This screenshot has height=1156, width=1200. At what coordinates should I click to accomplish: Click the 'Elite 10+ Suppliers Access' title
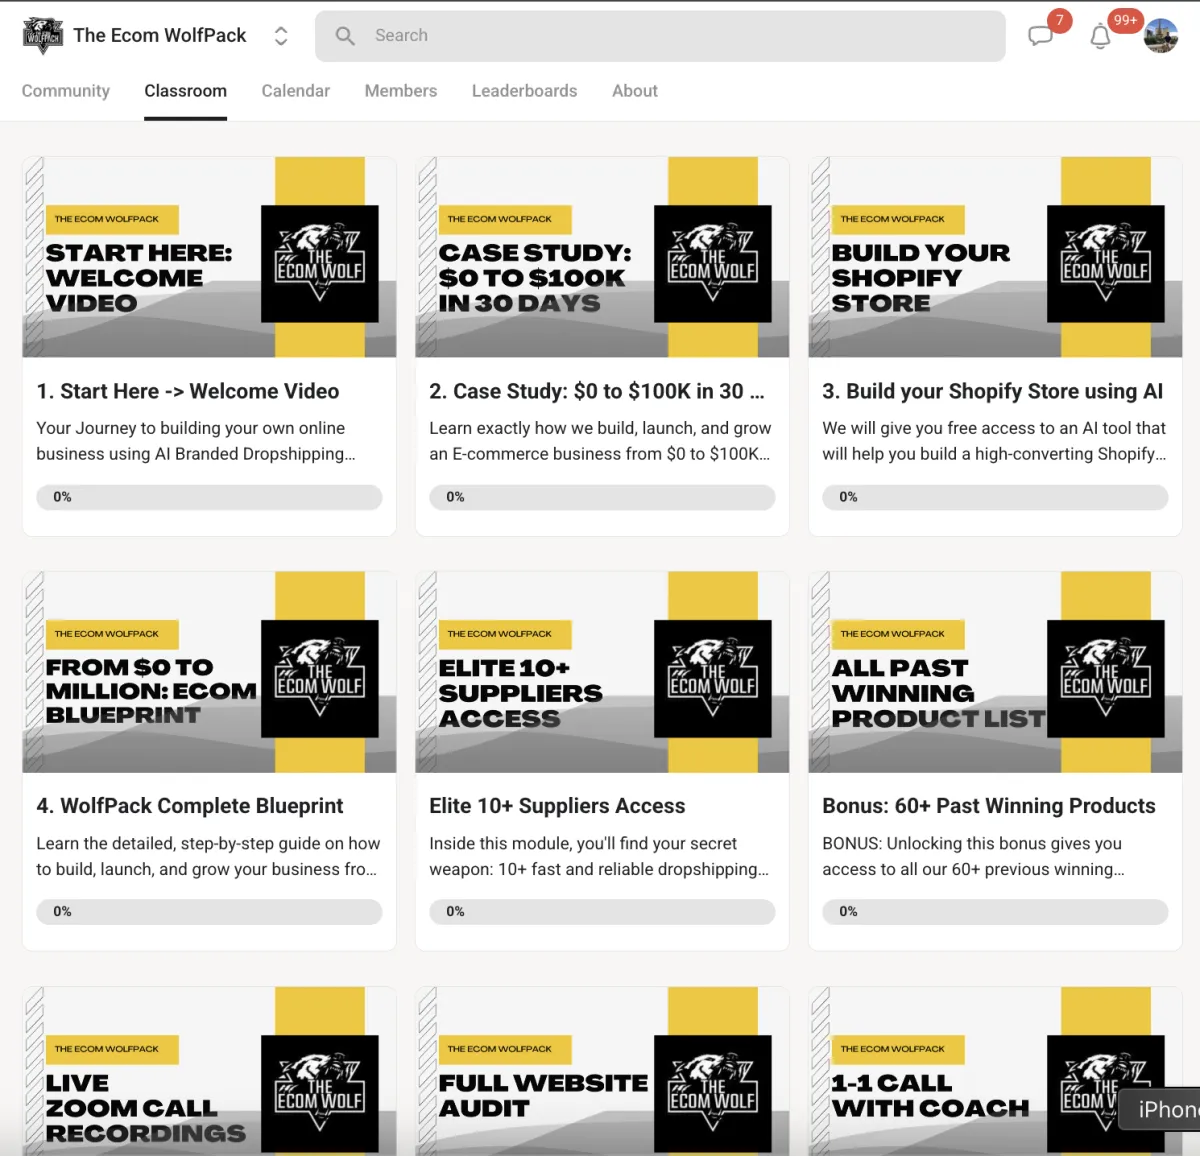[x=557, y=806]
